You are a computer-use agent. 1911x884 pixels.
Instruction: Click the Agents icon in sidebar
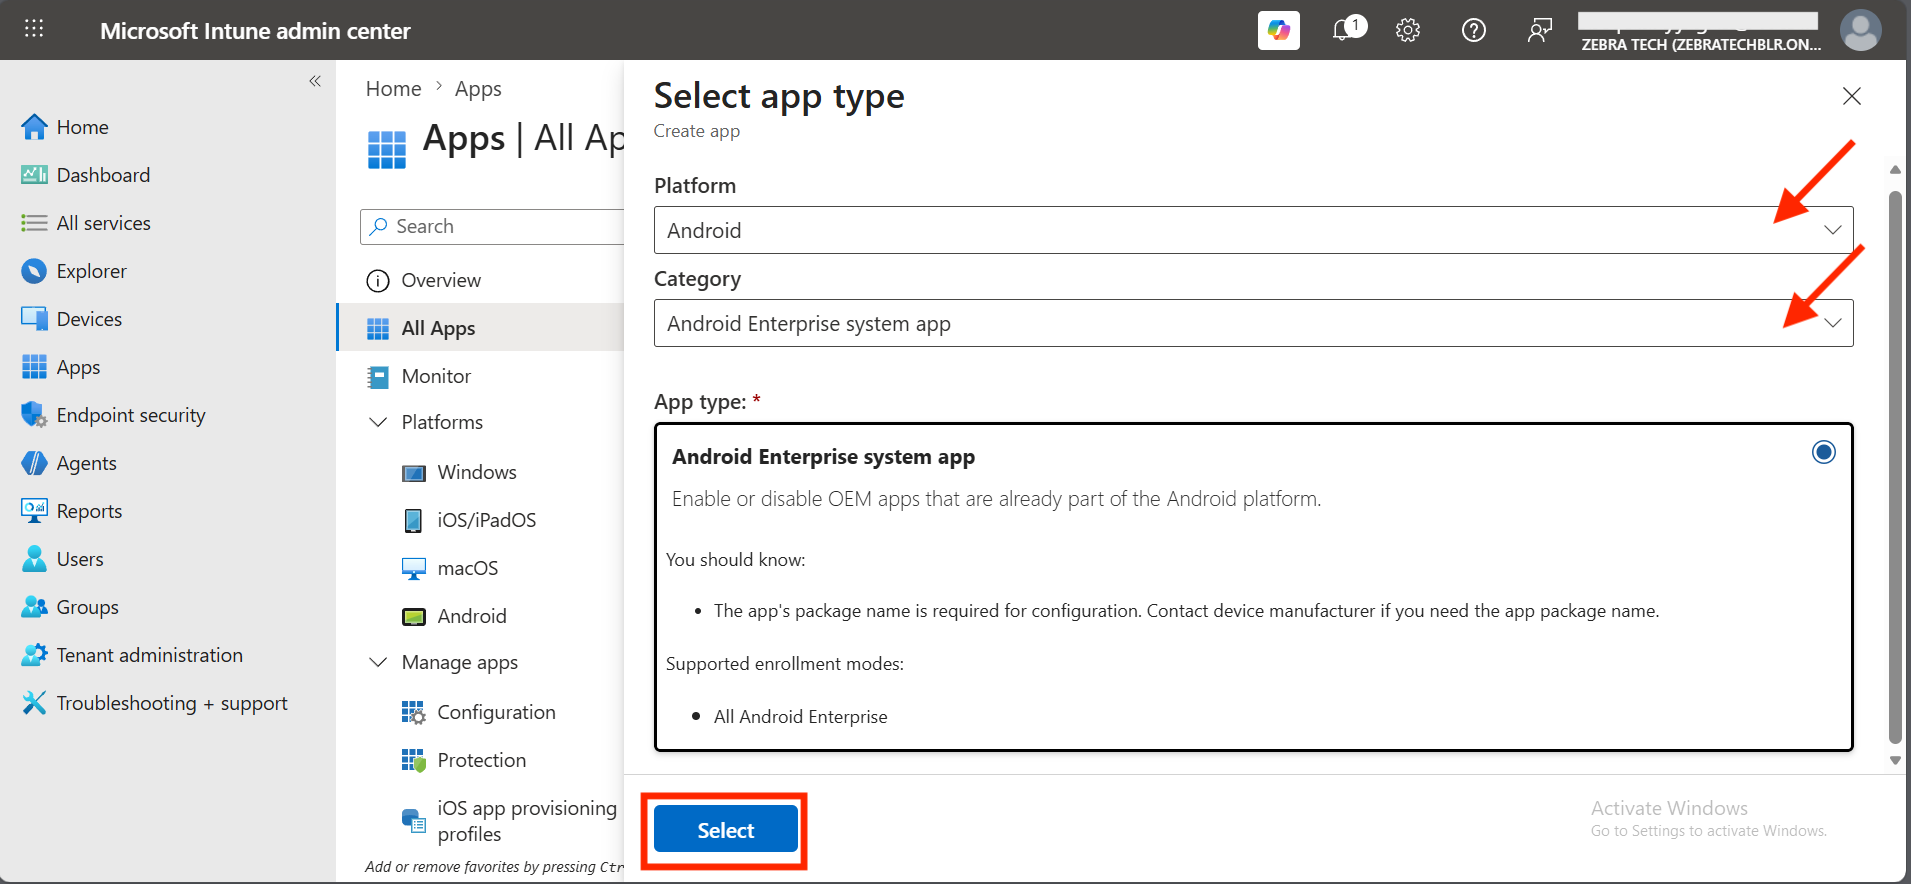point(34,463)
